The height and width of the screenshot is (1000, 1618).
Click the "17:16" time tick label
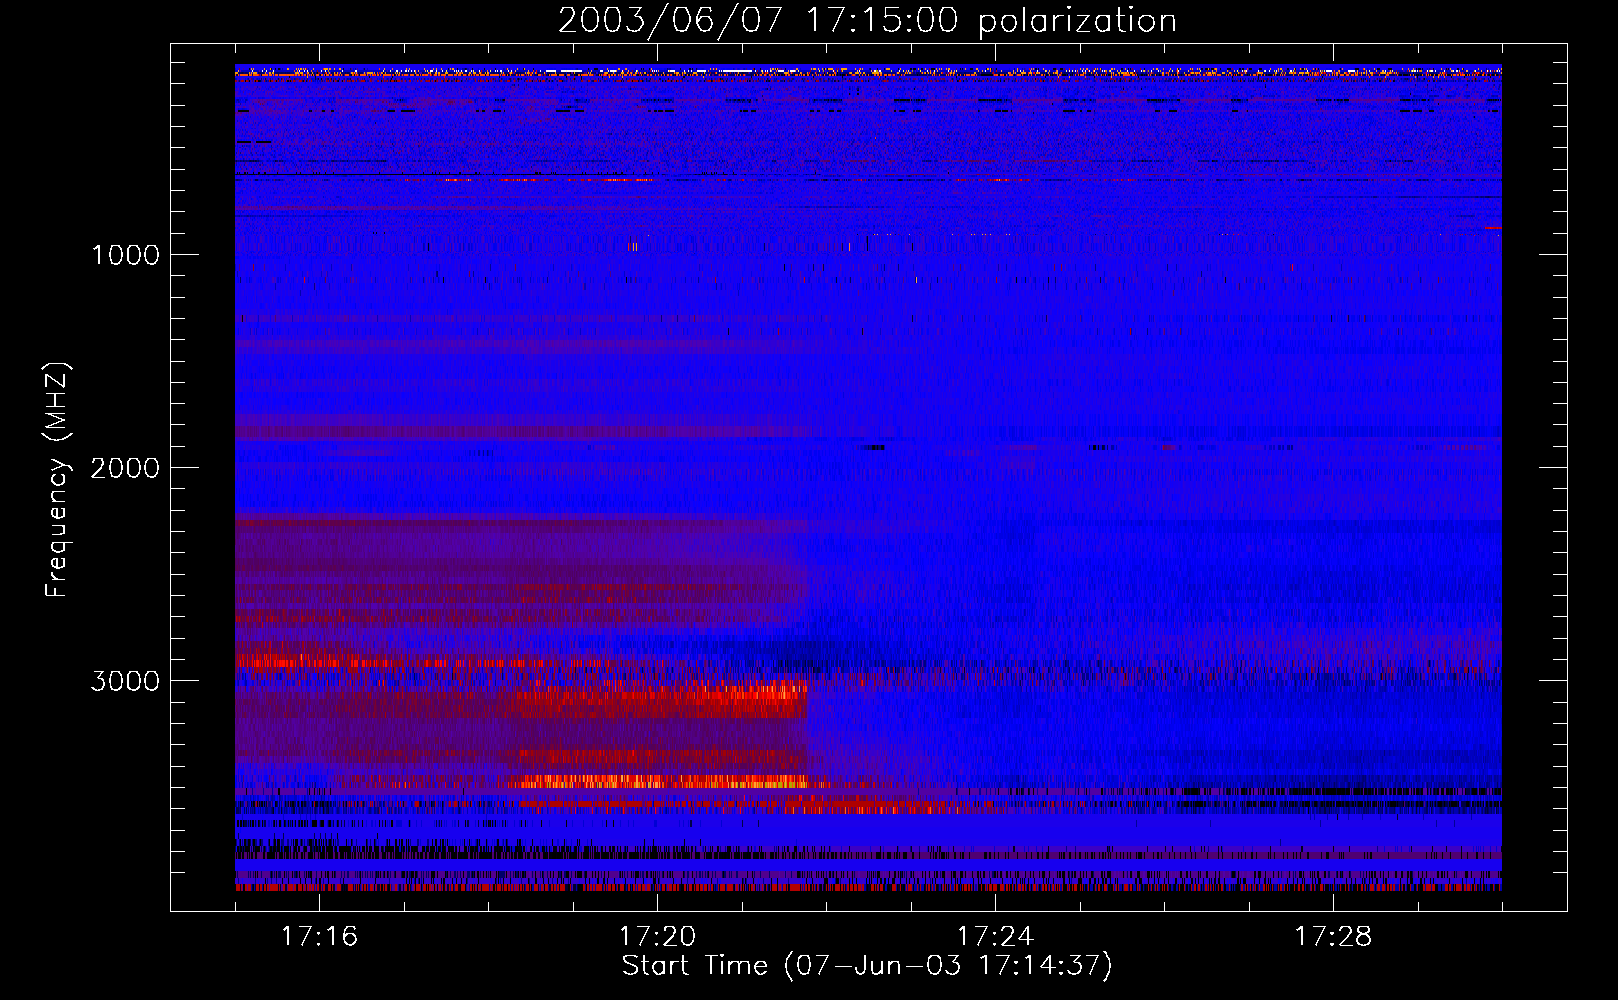tap(319, 937)
